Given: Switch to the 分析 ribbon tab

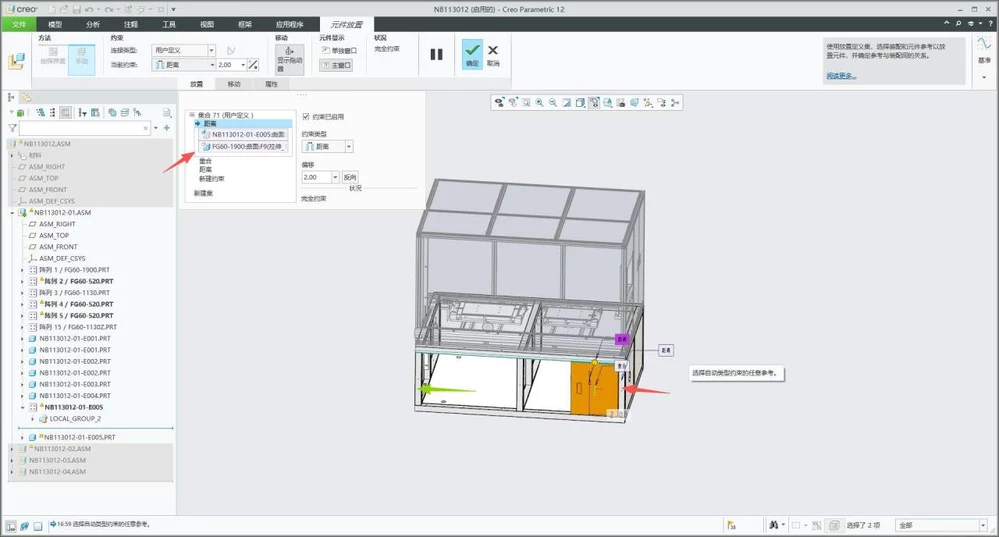Looking at the screenshot, I should click(x=93, y=24).
